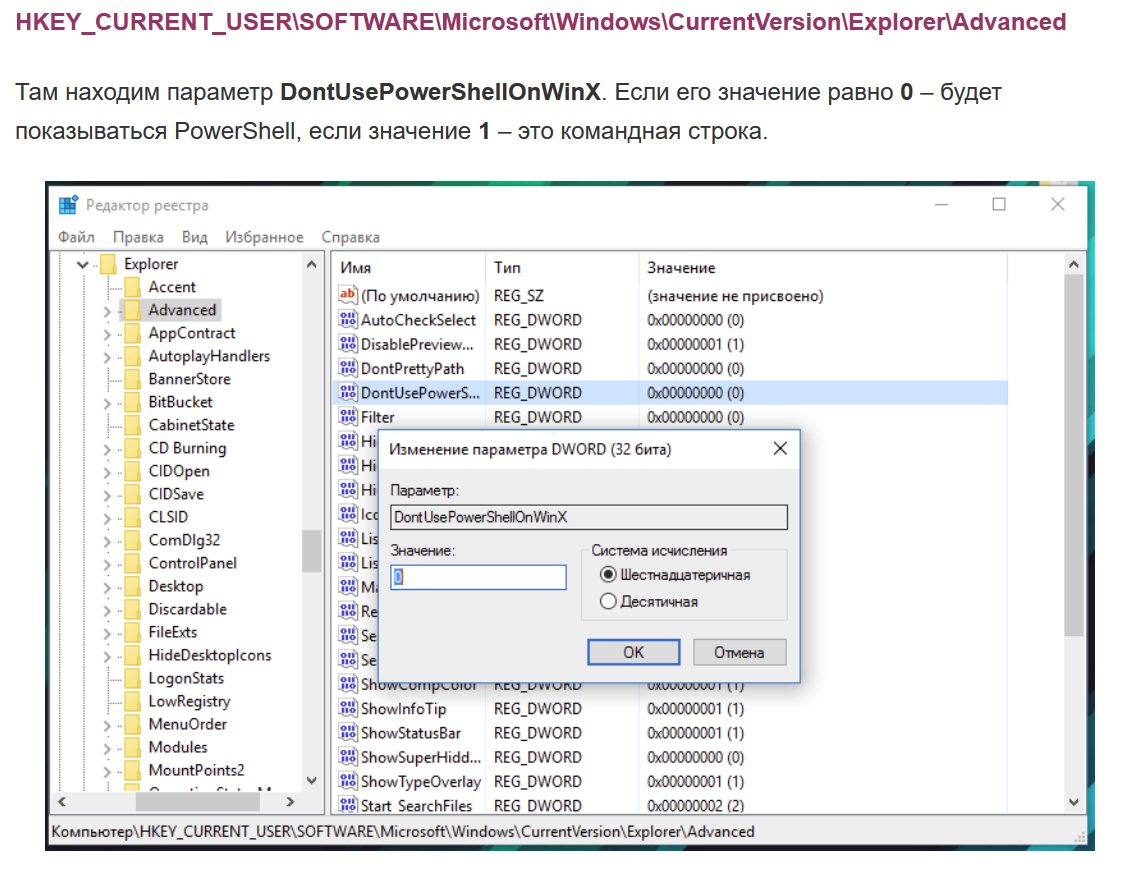Image resolution: width=1139 pixels, height=886 pixels.
Task: Expand the CD Burning key
Action: point(107,450)
